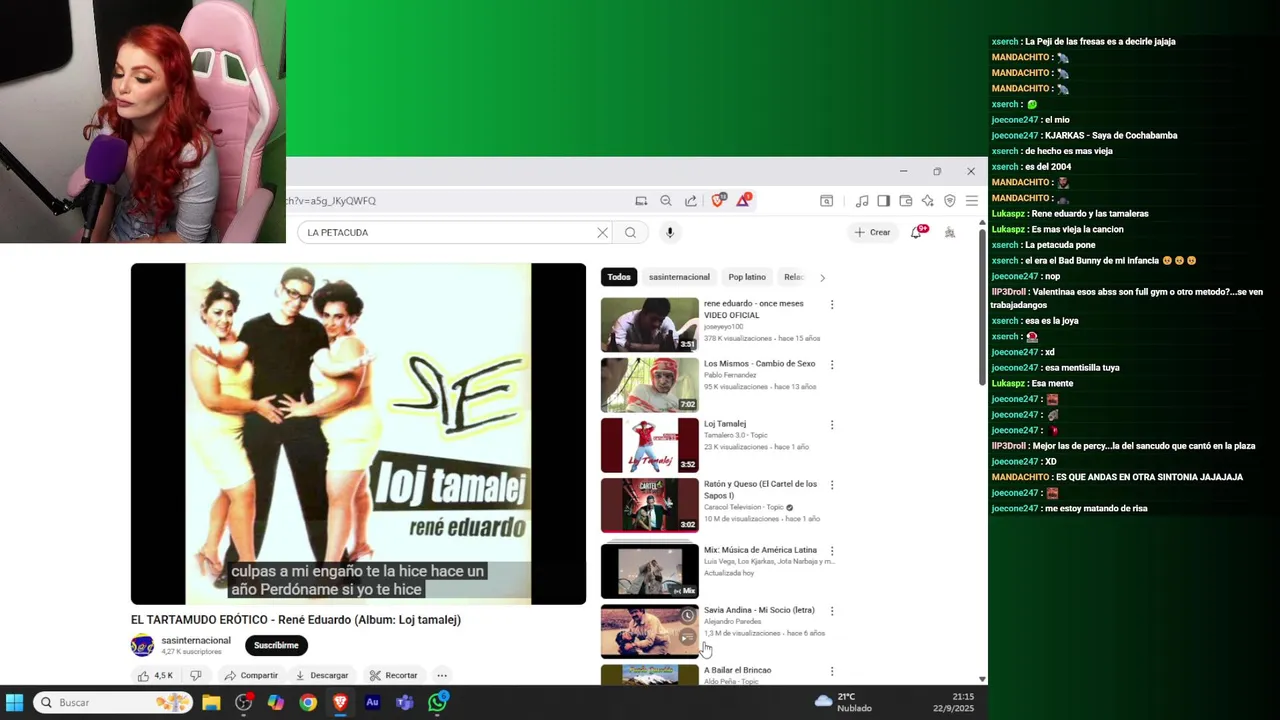Viewport: 1280px width, 720px height.
Task: Click the Brave Shields lion icon
Action: pyautogui.click(x=718, y=200)
